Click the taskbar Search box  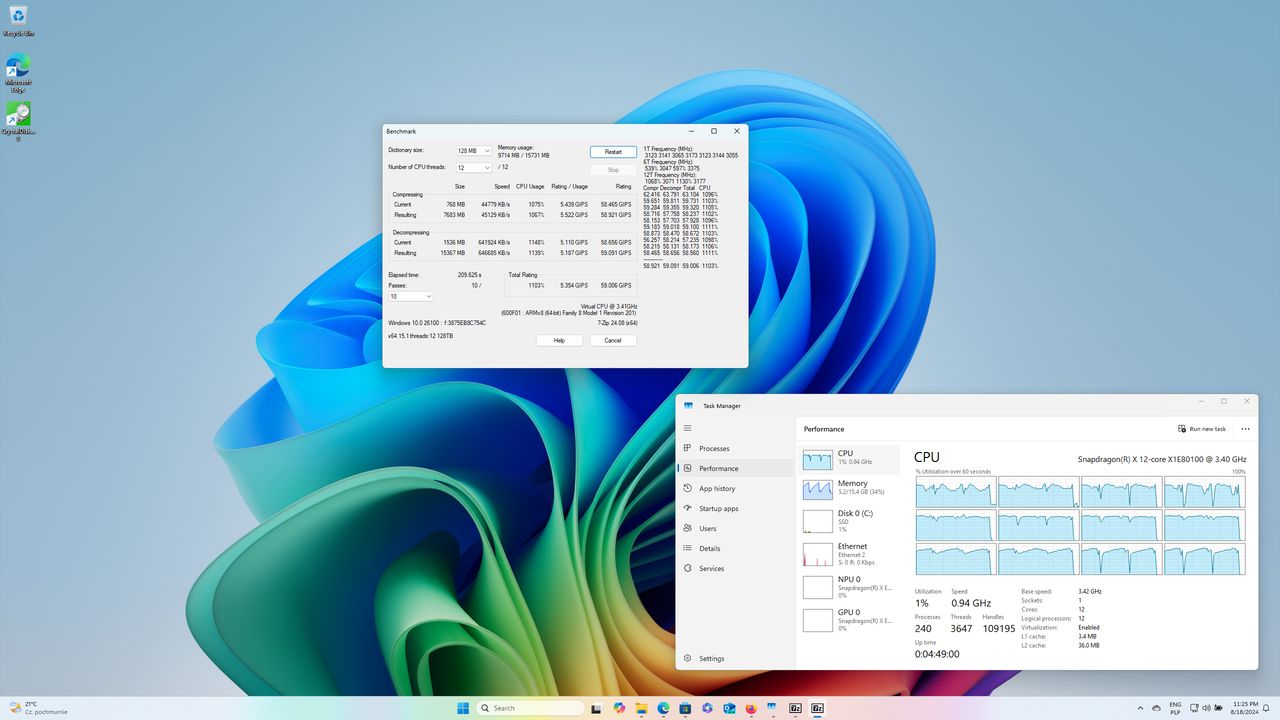[530, 708]
